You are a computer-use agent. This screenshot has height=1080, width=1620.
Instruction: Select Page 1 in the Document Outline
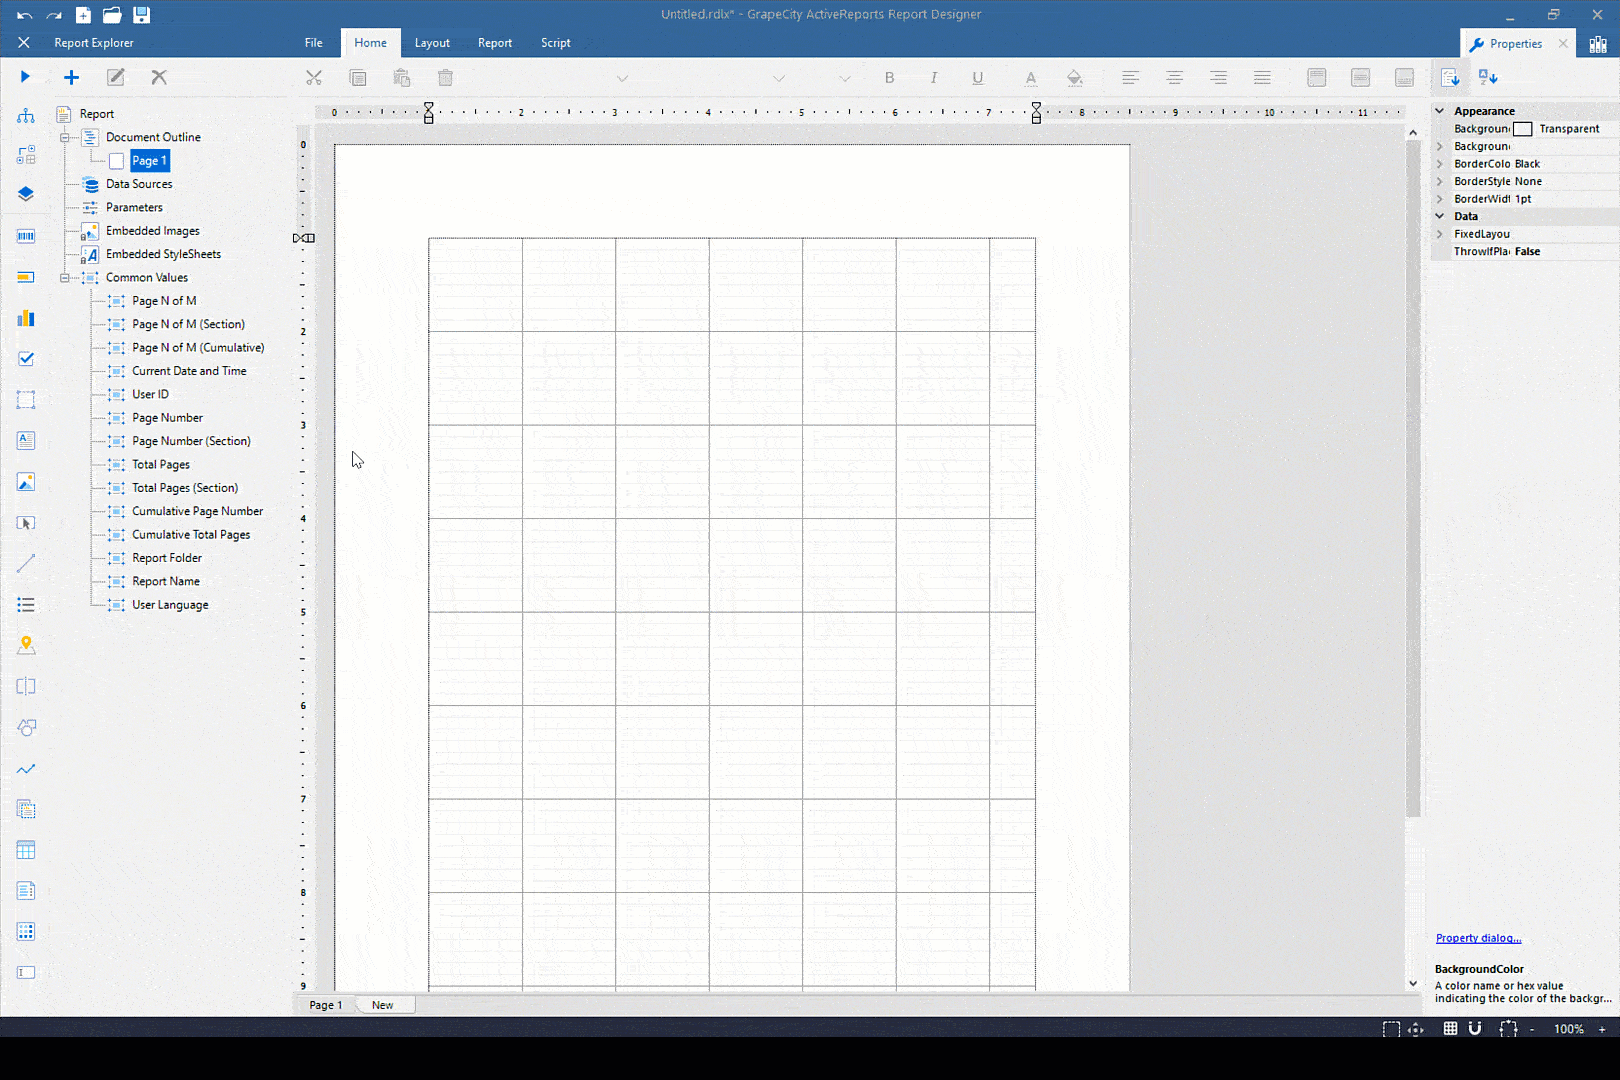pos(148,160)
